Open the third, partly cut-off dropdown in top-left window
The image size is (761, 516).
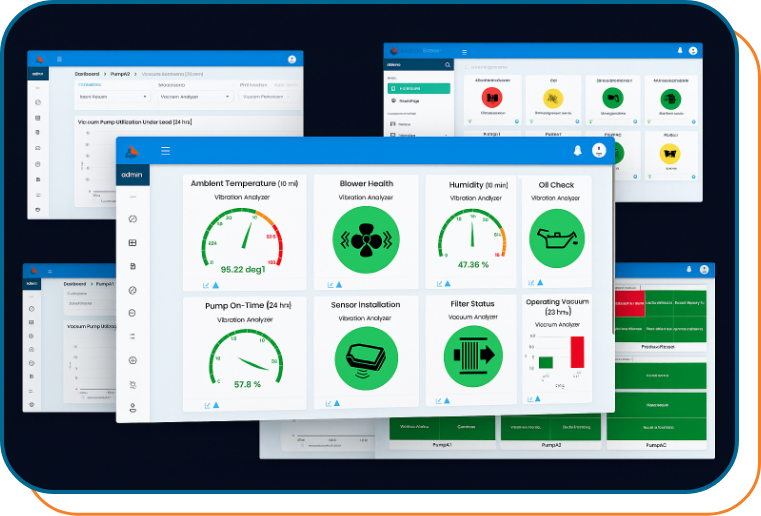click(270, 97)
